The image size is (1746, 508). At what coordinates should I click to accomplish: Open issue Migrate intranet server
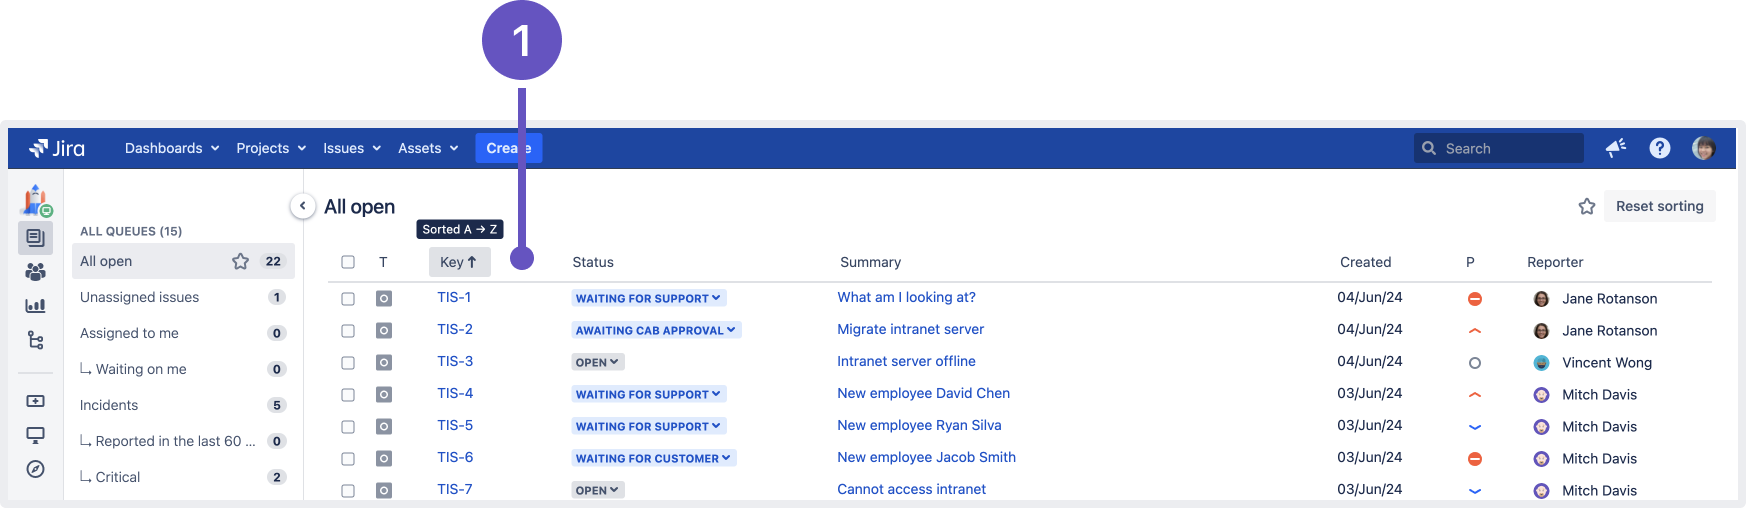click(910, 329)
